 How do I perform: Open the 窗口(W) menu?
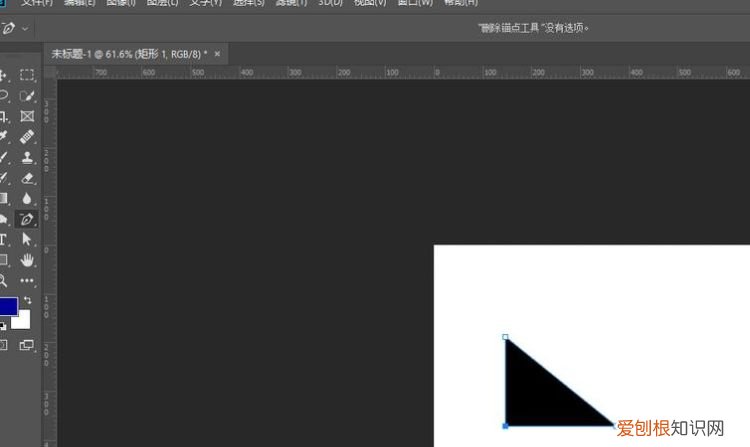click(415, 3)
